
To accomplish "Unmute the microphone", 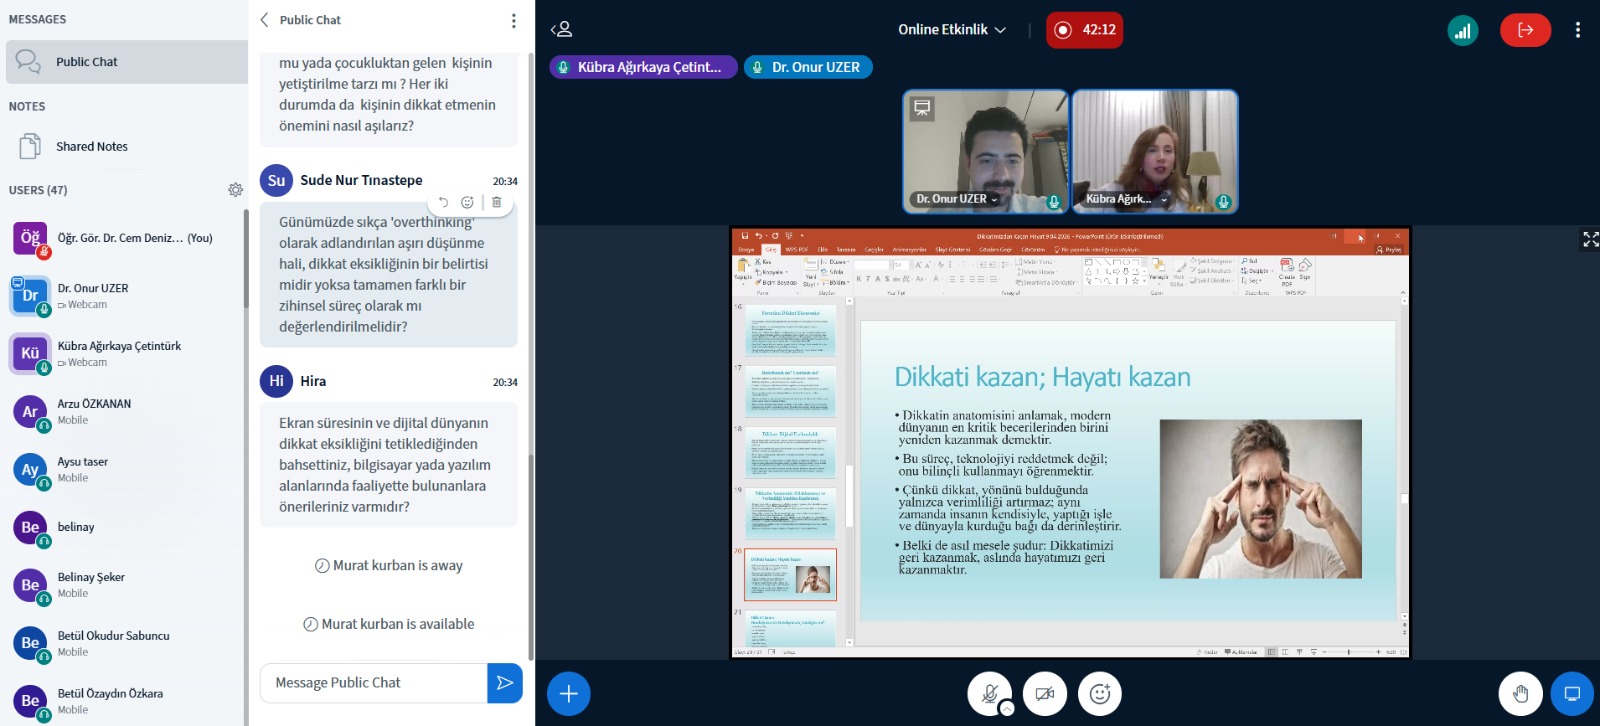I will (x=989, y=694).
